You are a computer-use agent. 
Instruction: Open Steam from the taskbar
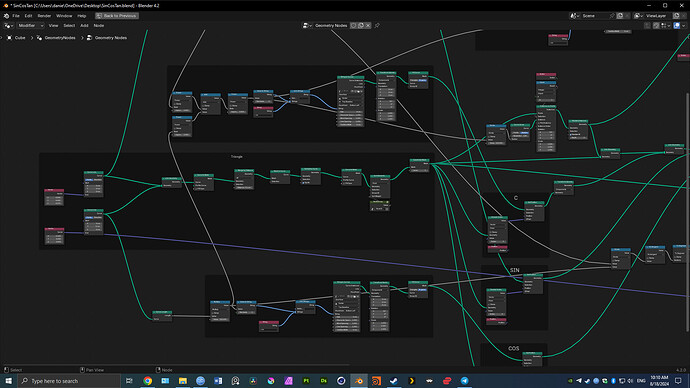click(394, 381)
